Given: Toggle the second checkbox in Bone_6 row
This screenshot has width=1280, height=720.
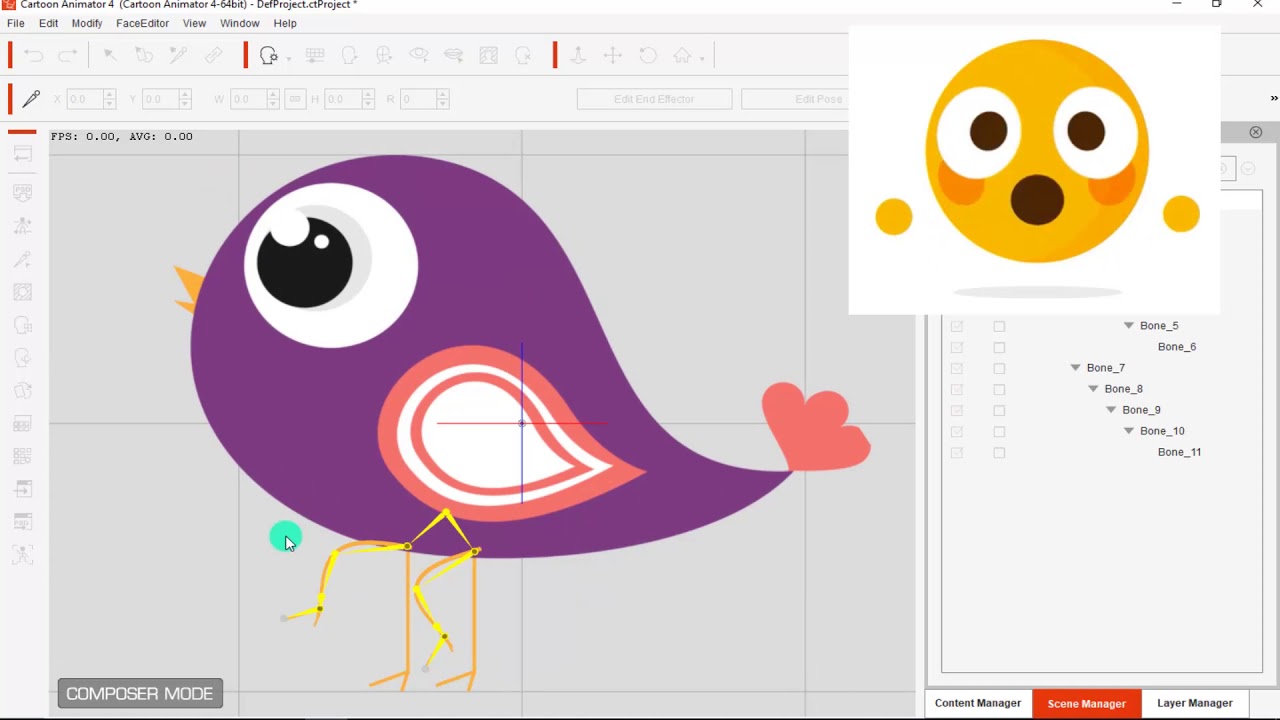Looking at the screenshot, I should tap(999, 347).
